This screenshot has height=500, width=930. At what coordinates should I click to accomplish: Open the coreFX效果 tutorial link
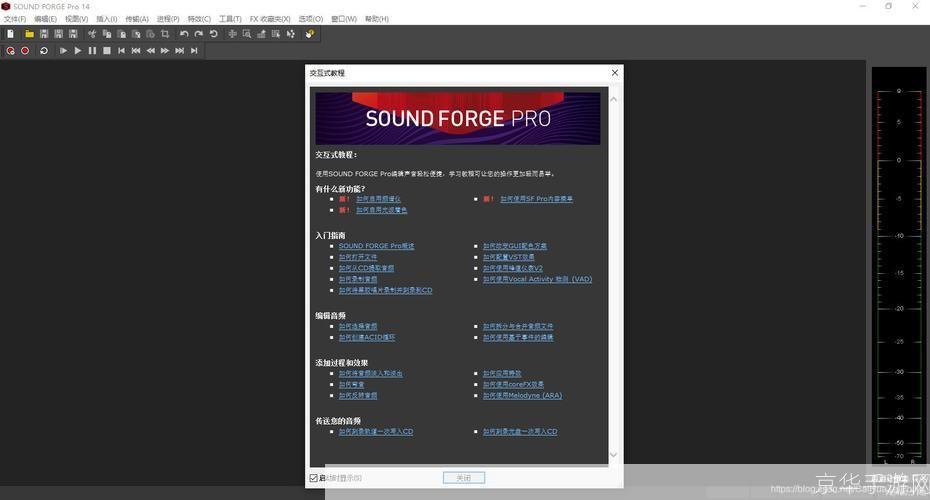point(514,384)
